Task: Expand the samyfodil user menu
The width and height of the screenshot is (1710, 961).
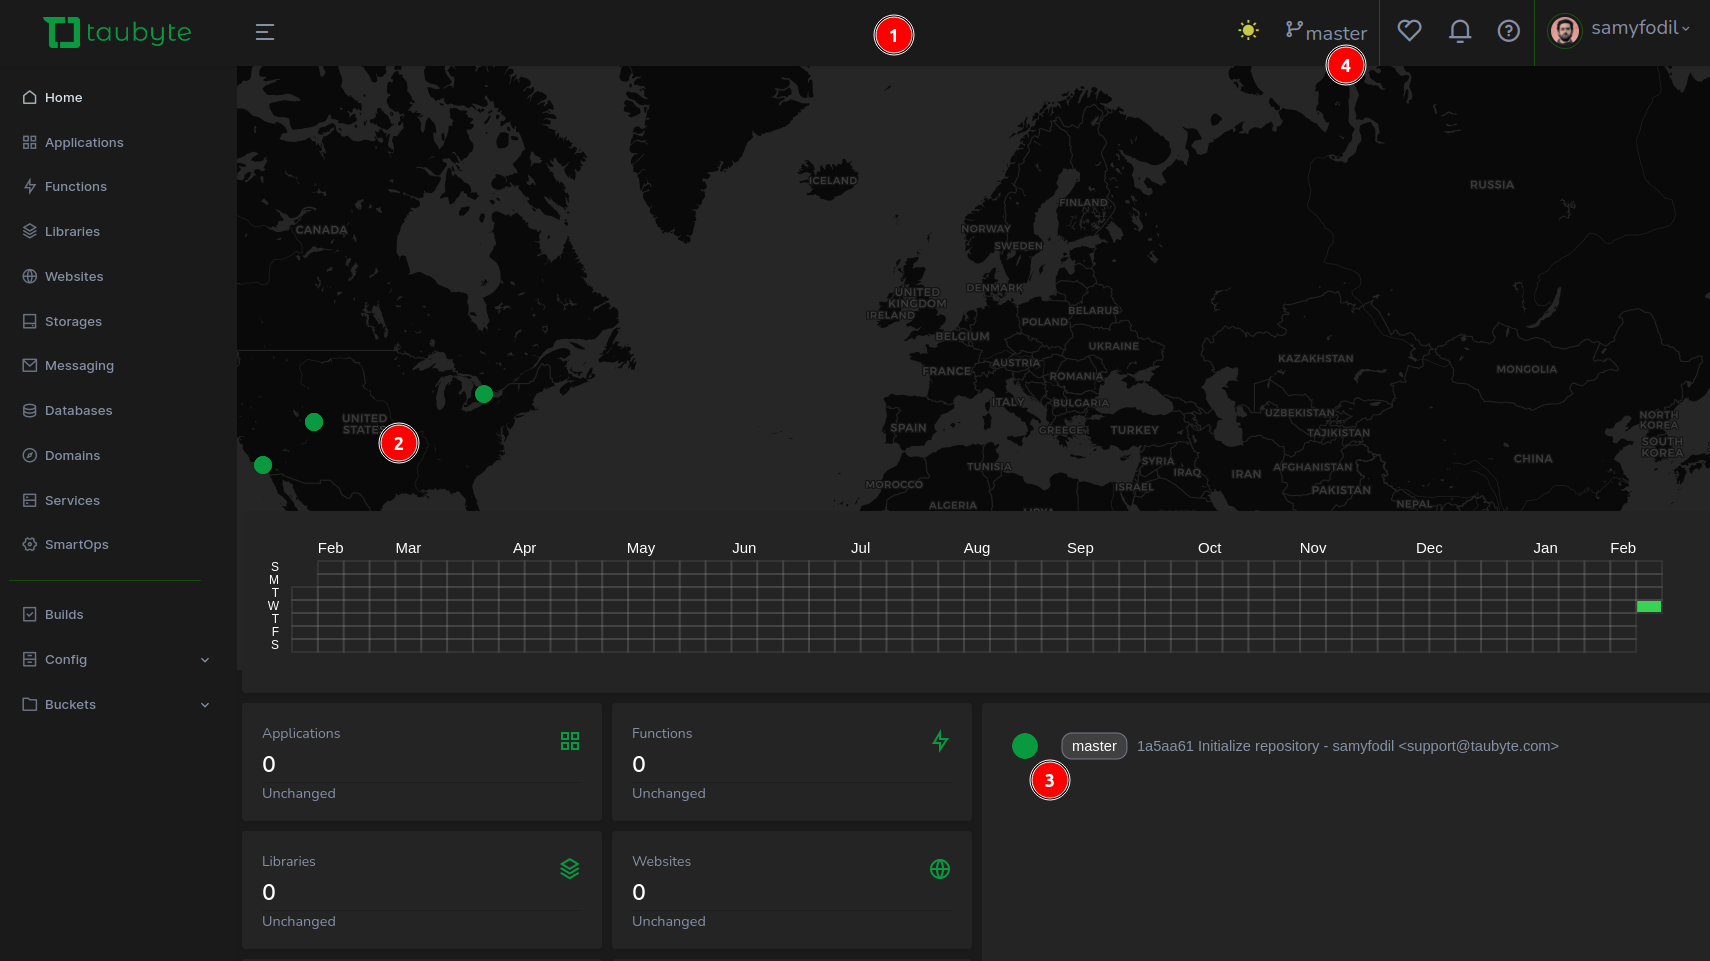Action: click(1620, 30)
